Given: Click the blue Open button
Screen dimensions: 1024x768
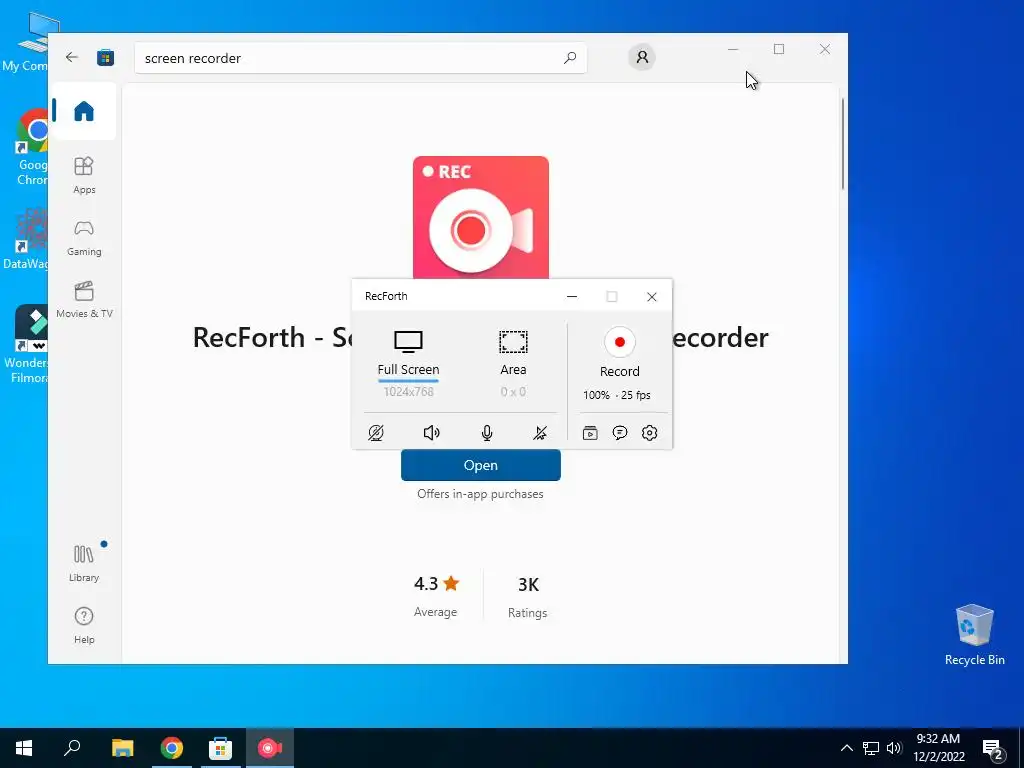Looking at the screenshot, I should click(481, 465).
